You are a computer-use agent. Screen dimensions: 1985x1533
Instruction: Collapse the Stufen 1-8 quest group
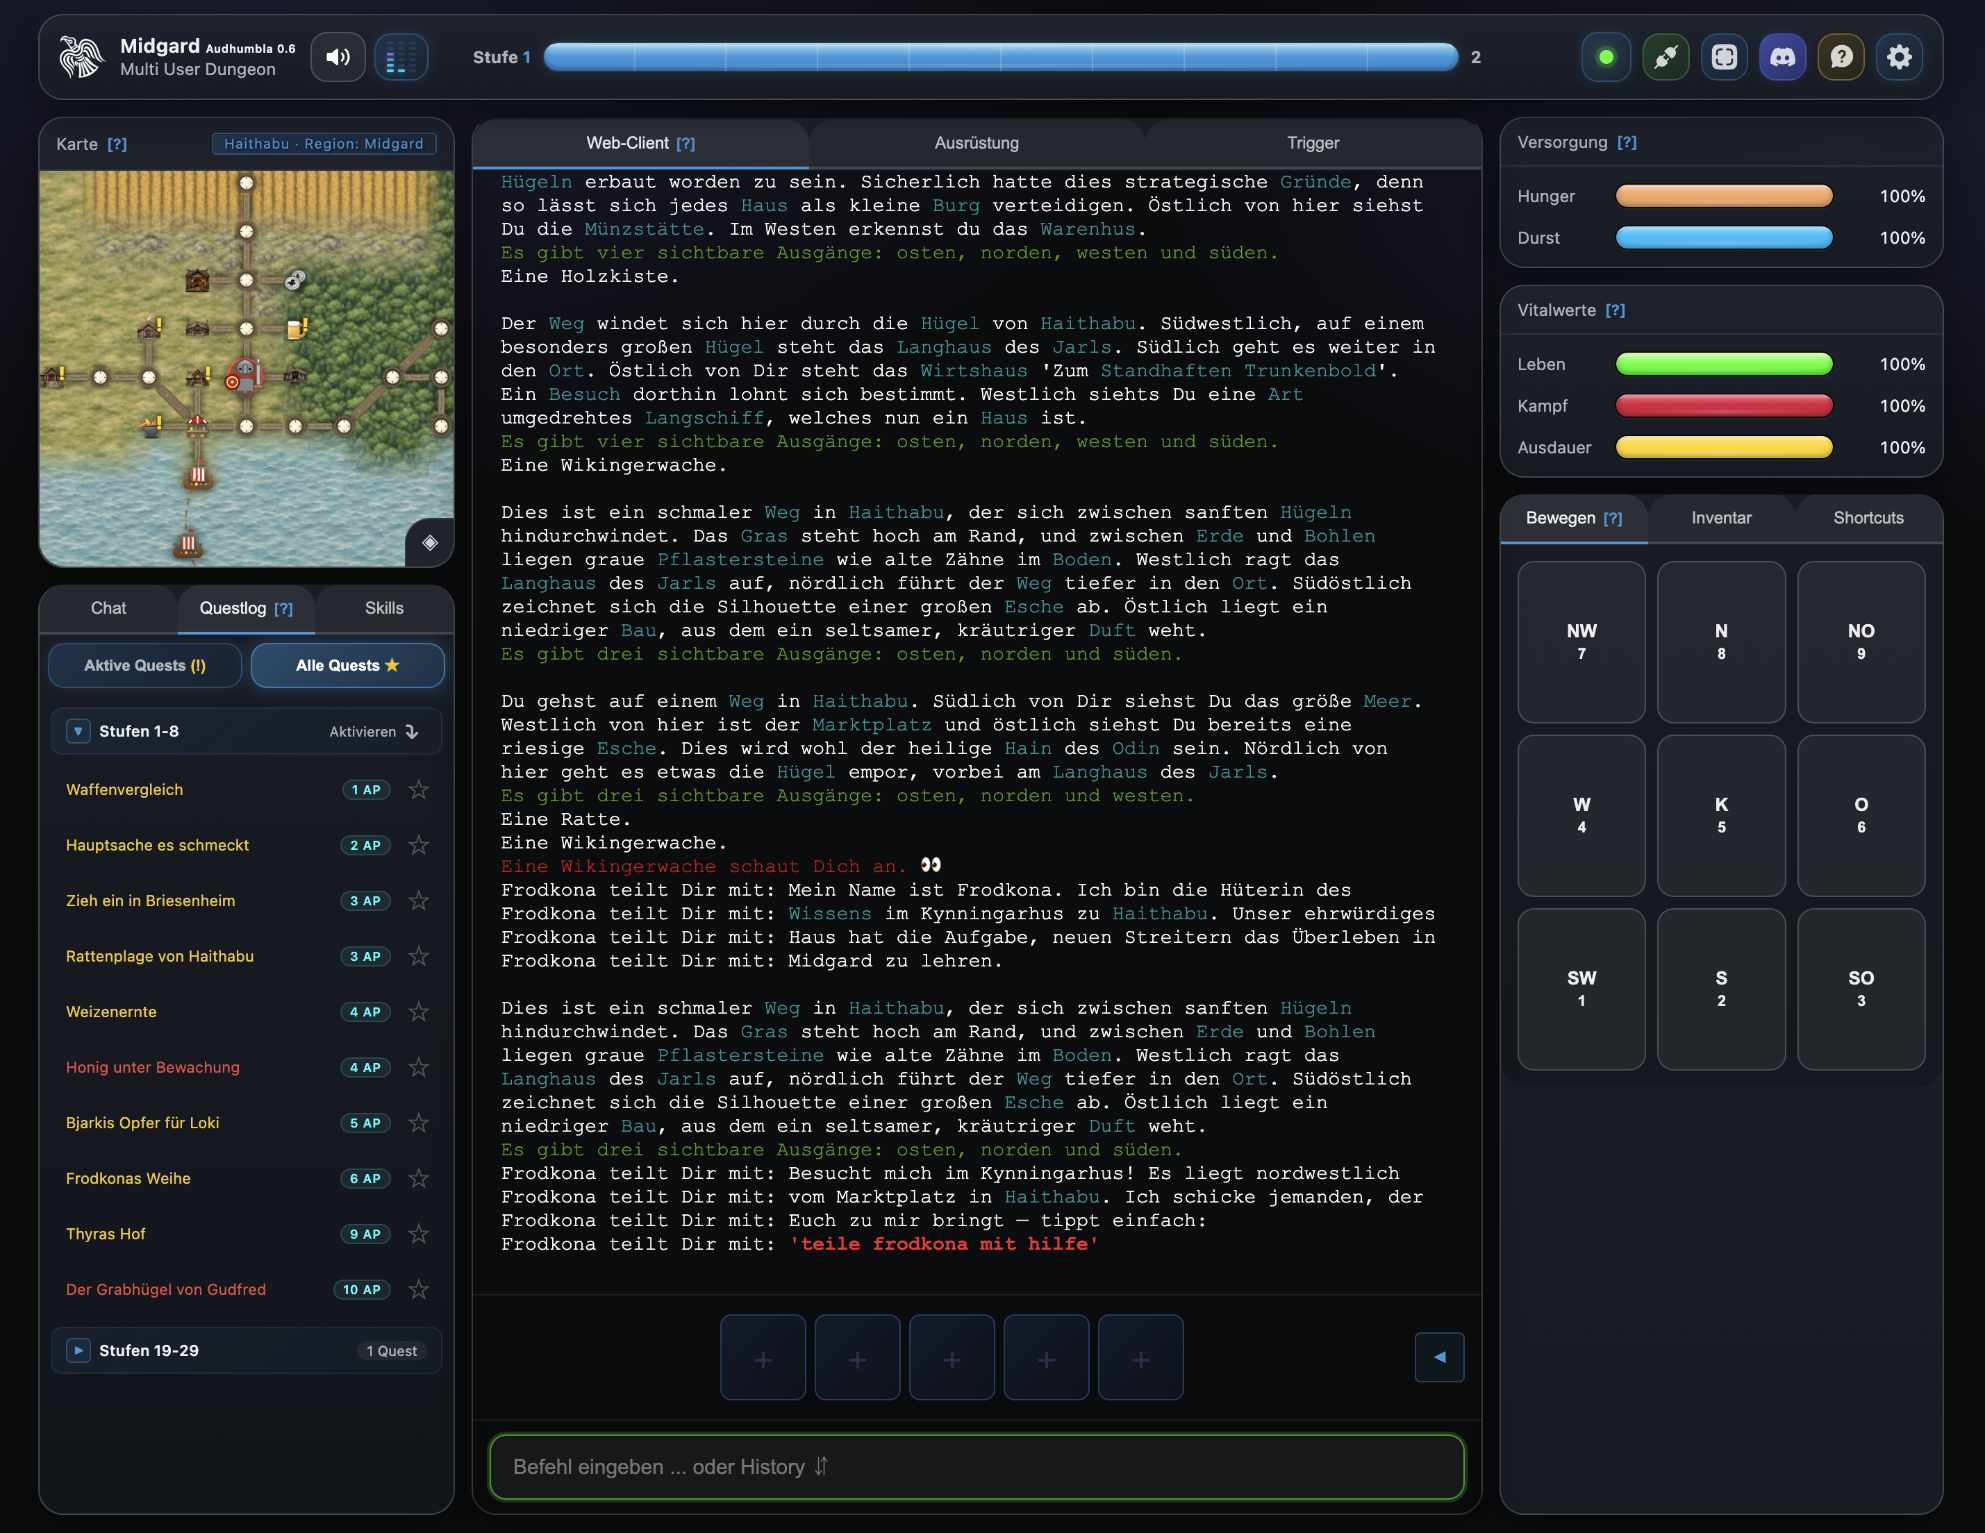coord(77,731)
